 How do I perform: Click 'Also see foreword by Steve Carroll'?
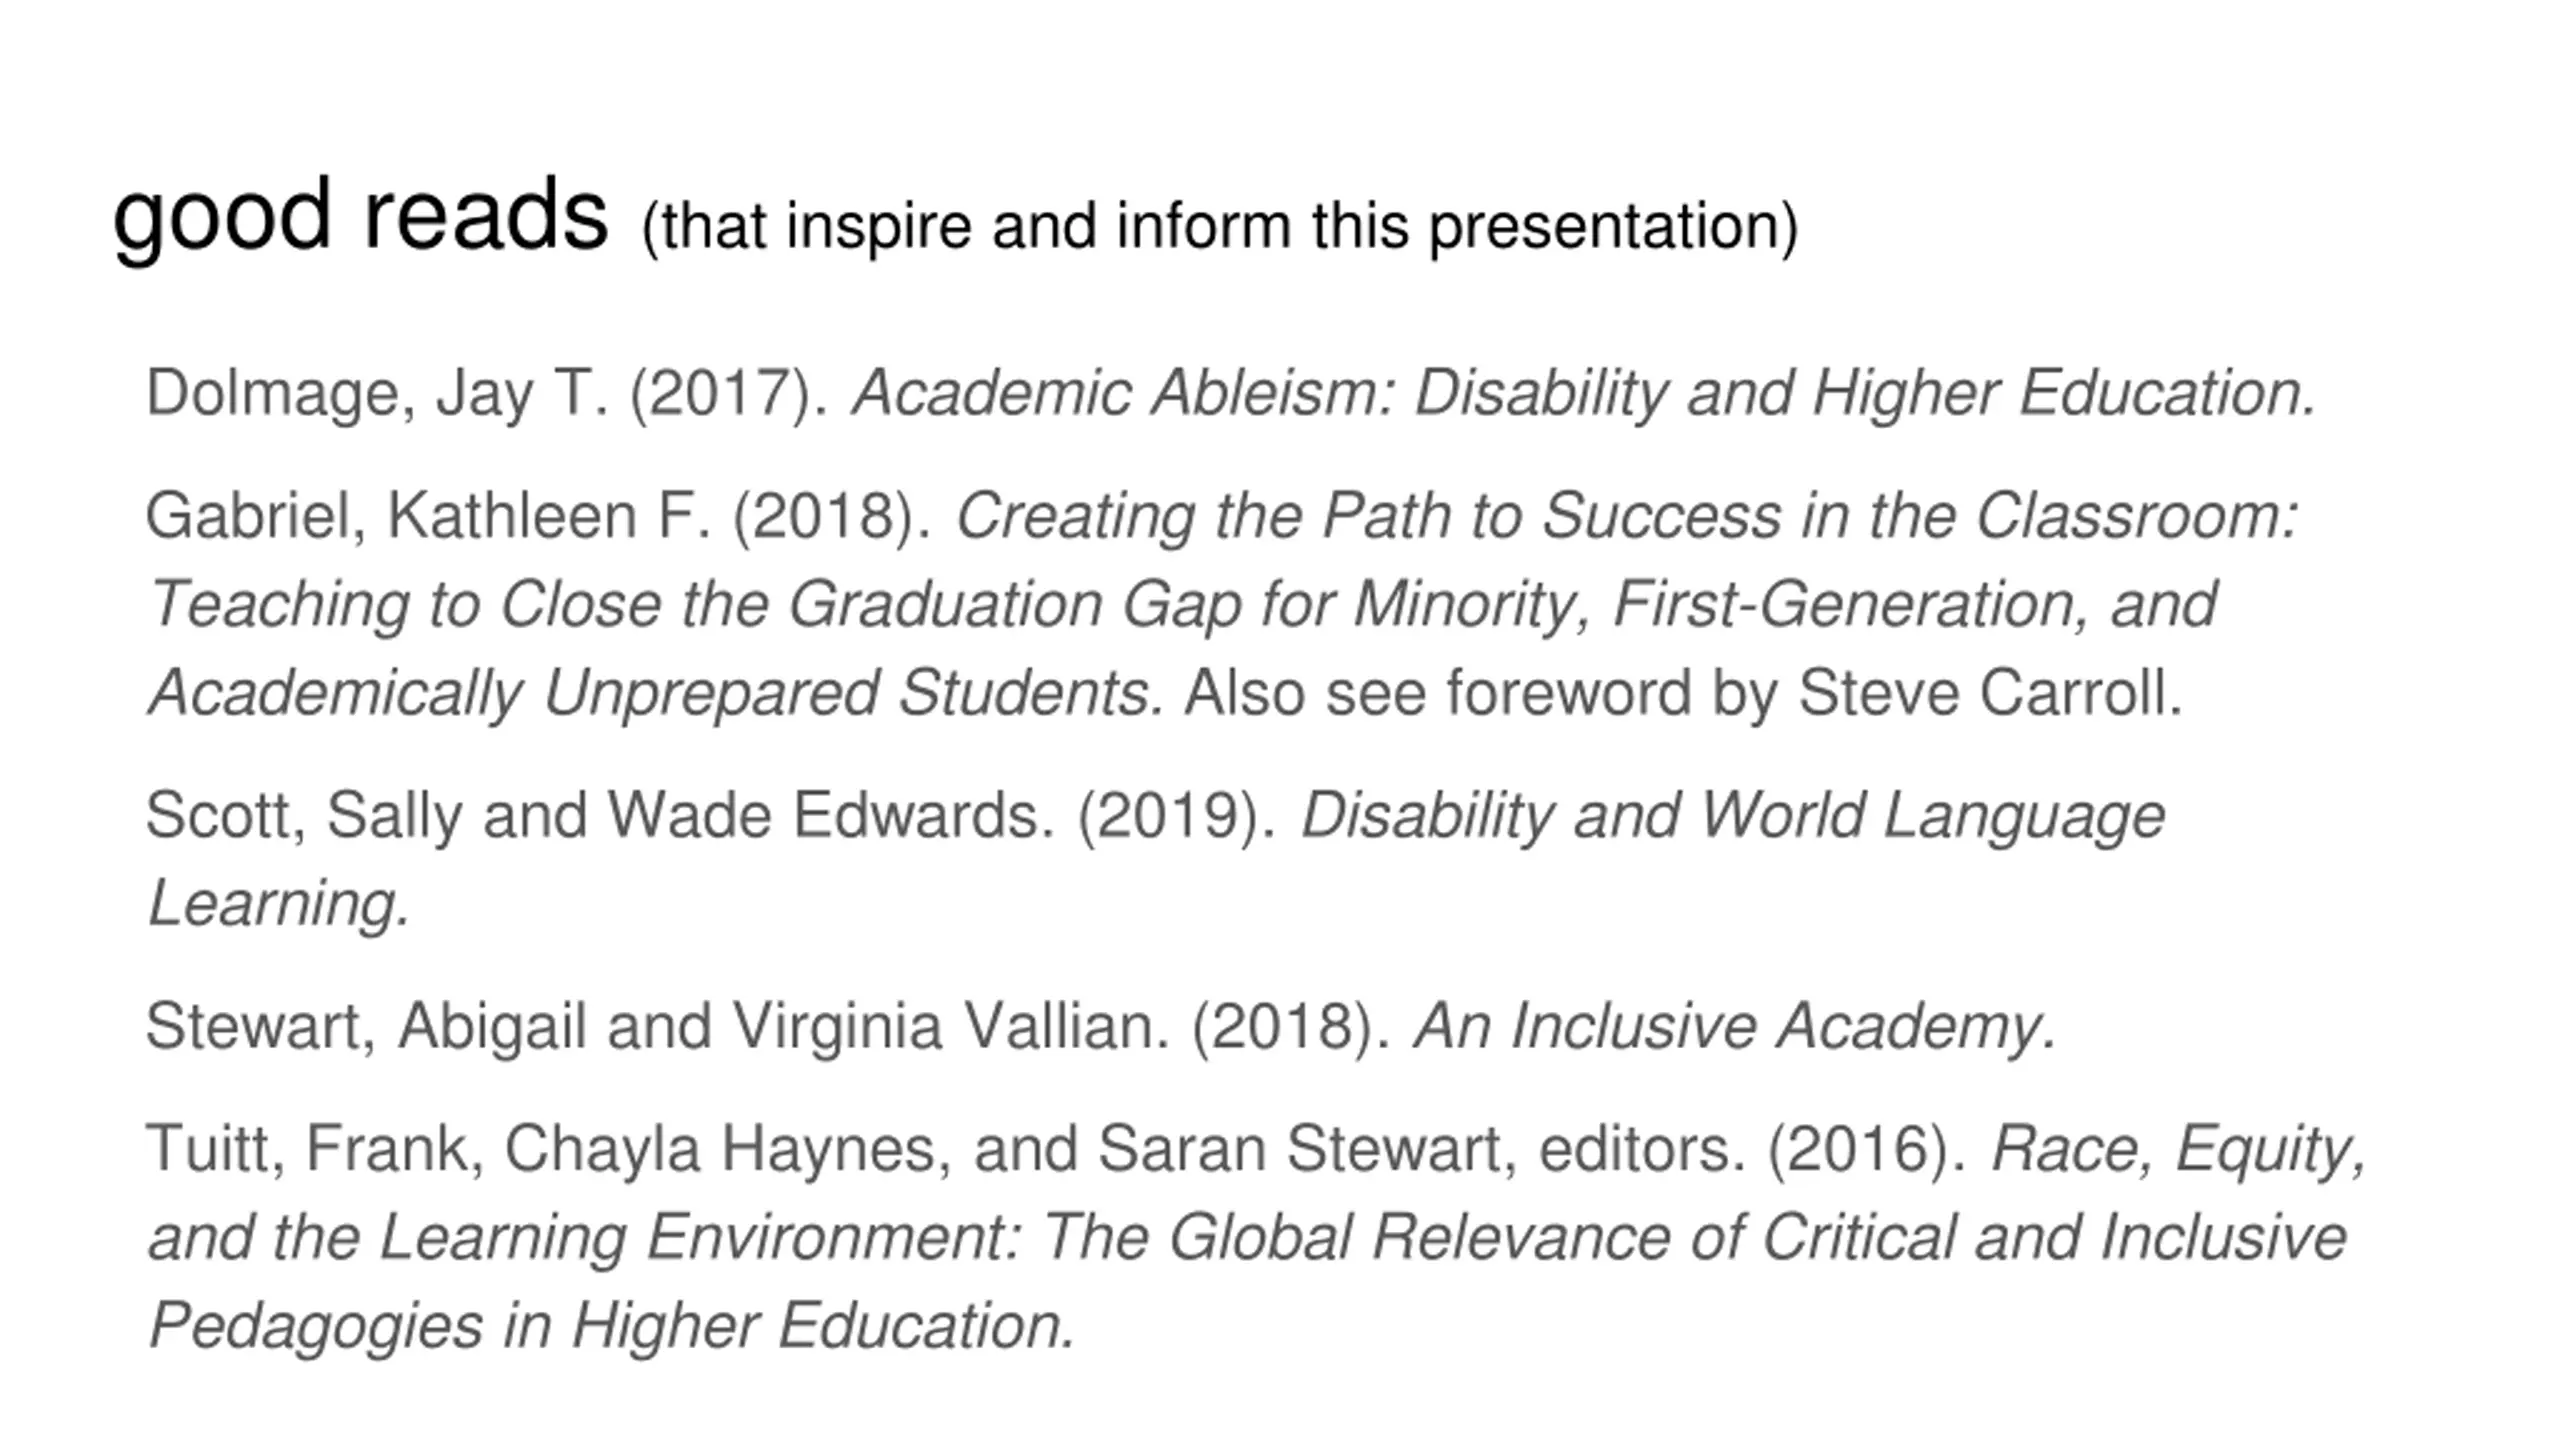(x=1684, y=693)
